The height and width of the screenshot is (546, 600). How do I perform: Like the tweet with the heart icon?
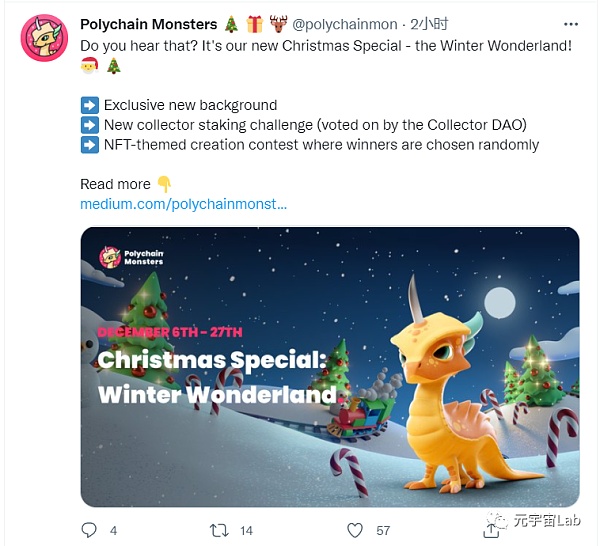click(354, 529)
